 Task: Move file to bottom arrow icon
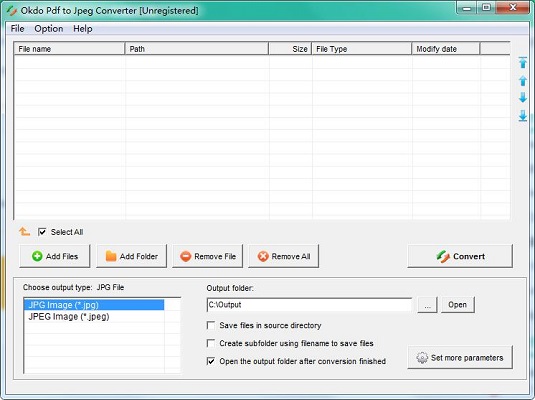tap(523, 116)
